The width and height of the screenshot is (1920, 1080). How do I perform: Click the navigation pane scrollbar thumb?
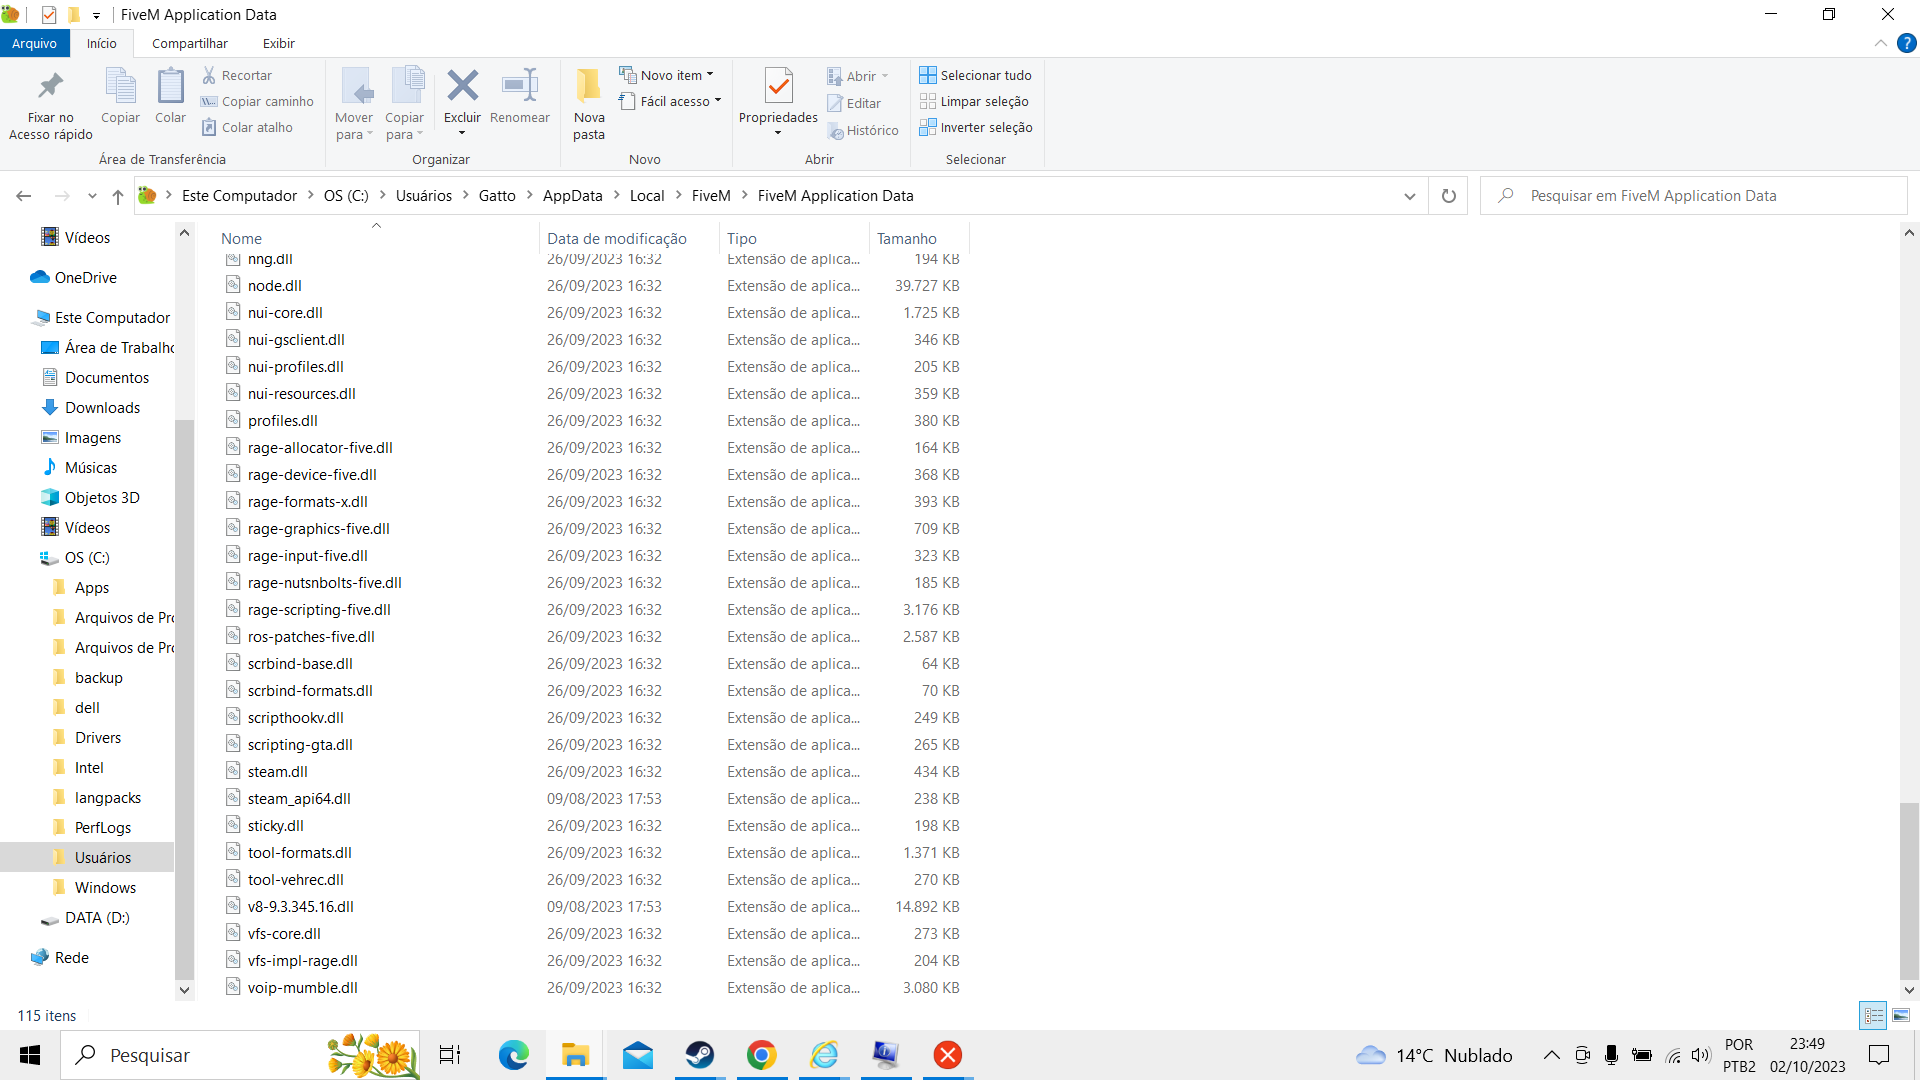[x=184, y=698]
